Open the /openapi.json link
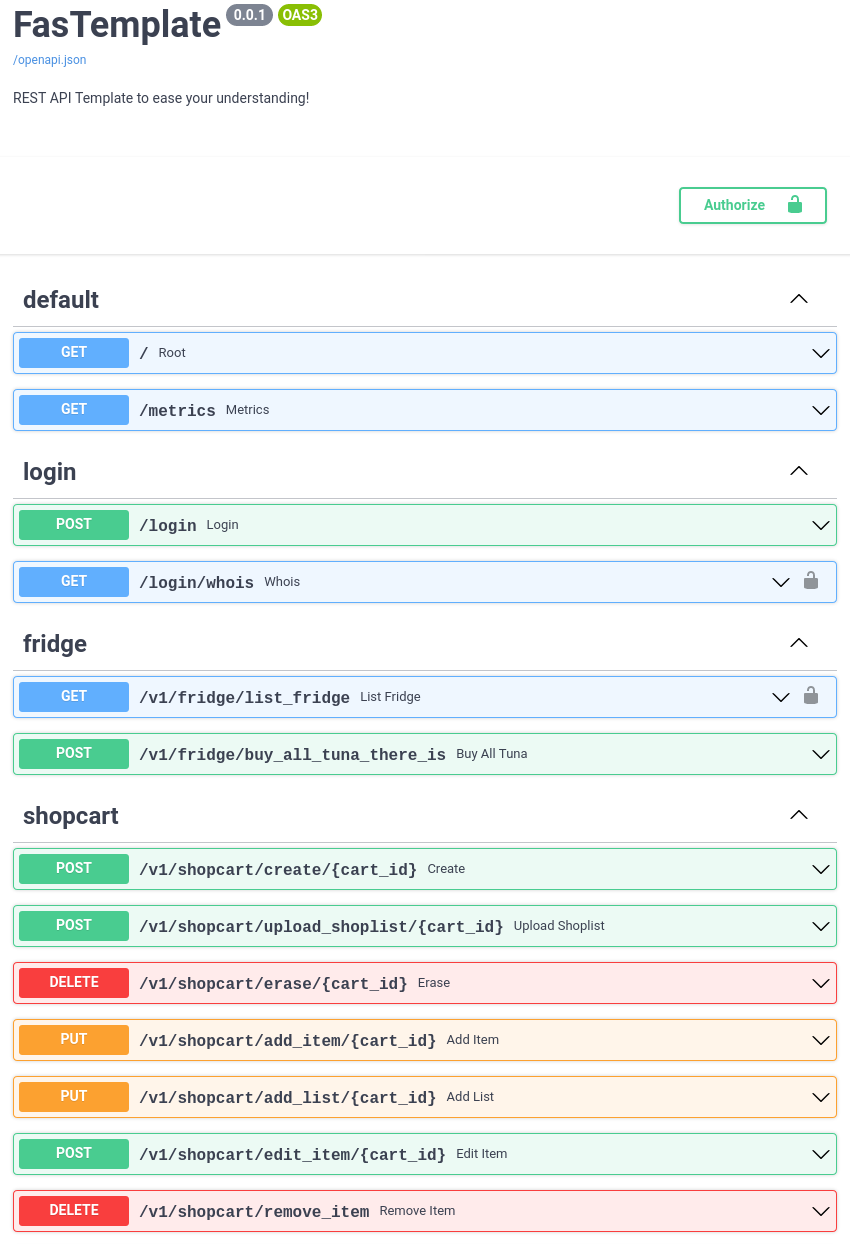850x1244 pixels. 50,60
